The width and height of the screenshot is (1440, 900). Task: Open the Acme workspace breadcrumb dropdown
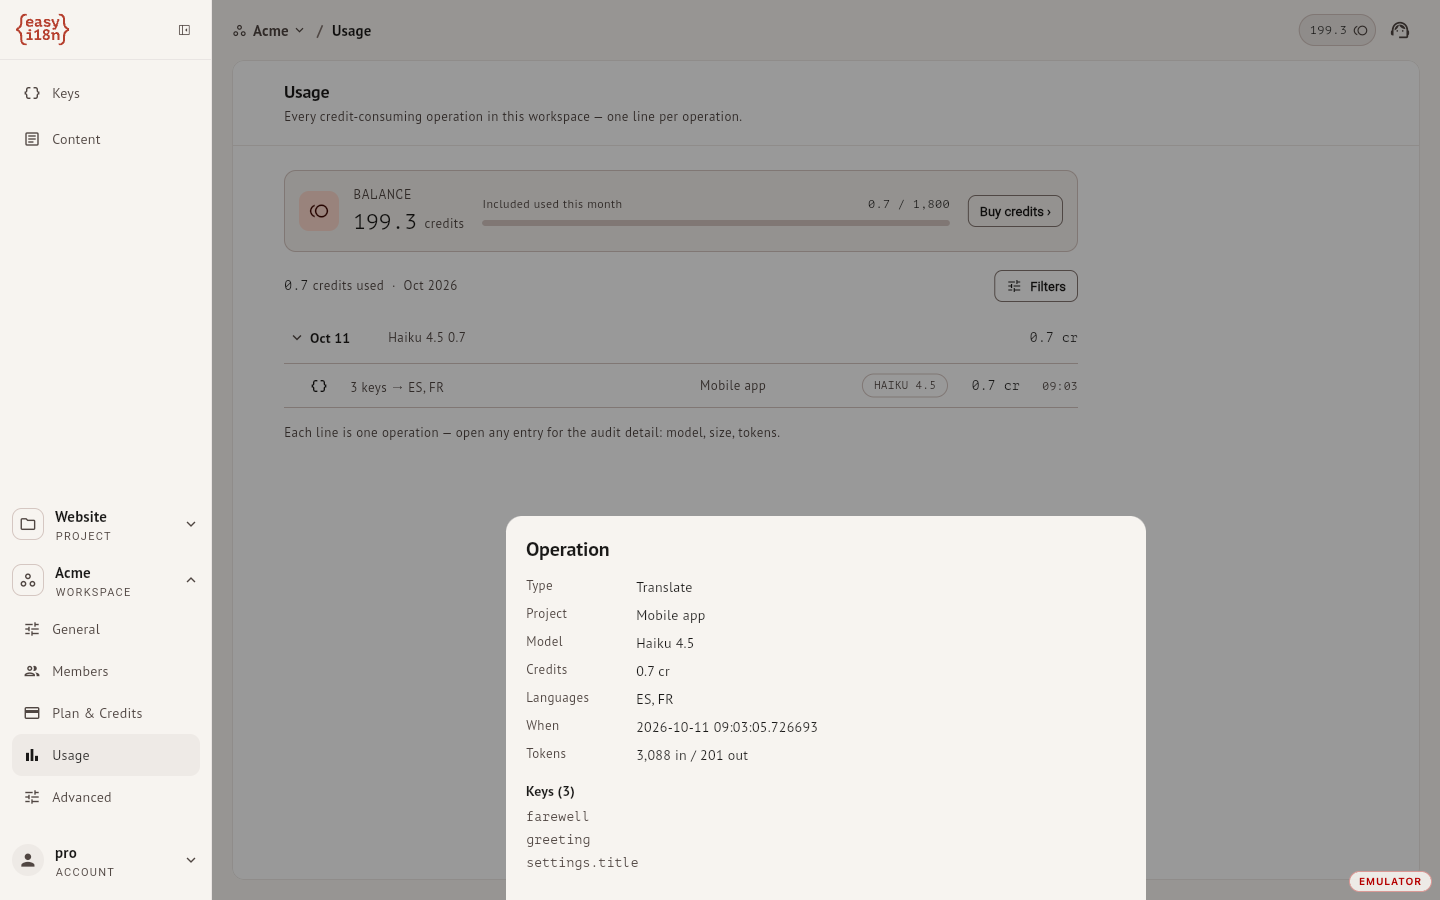point(269,31)
